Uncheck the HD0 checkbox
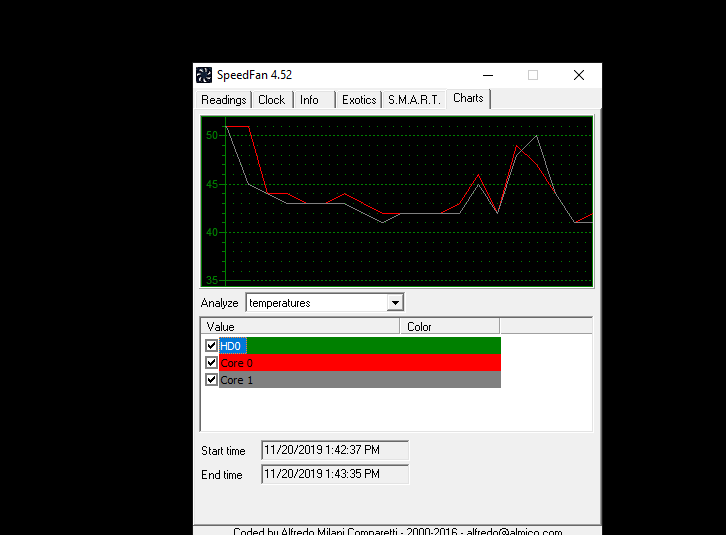Screen dimensions: 726x535 (211, 346)
